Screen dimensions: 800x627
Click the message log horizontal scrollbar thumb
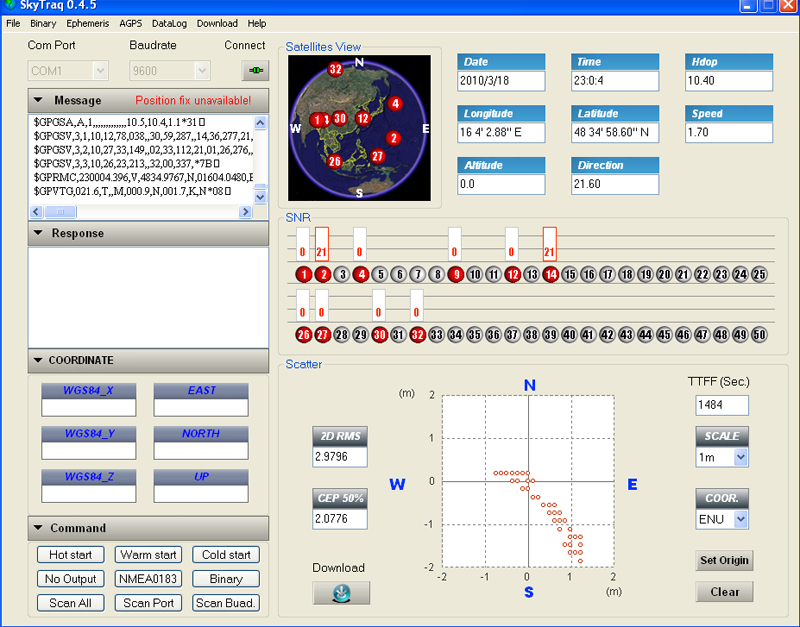coord(60,211)
